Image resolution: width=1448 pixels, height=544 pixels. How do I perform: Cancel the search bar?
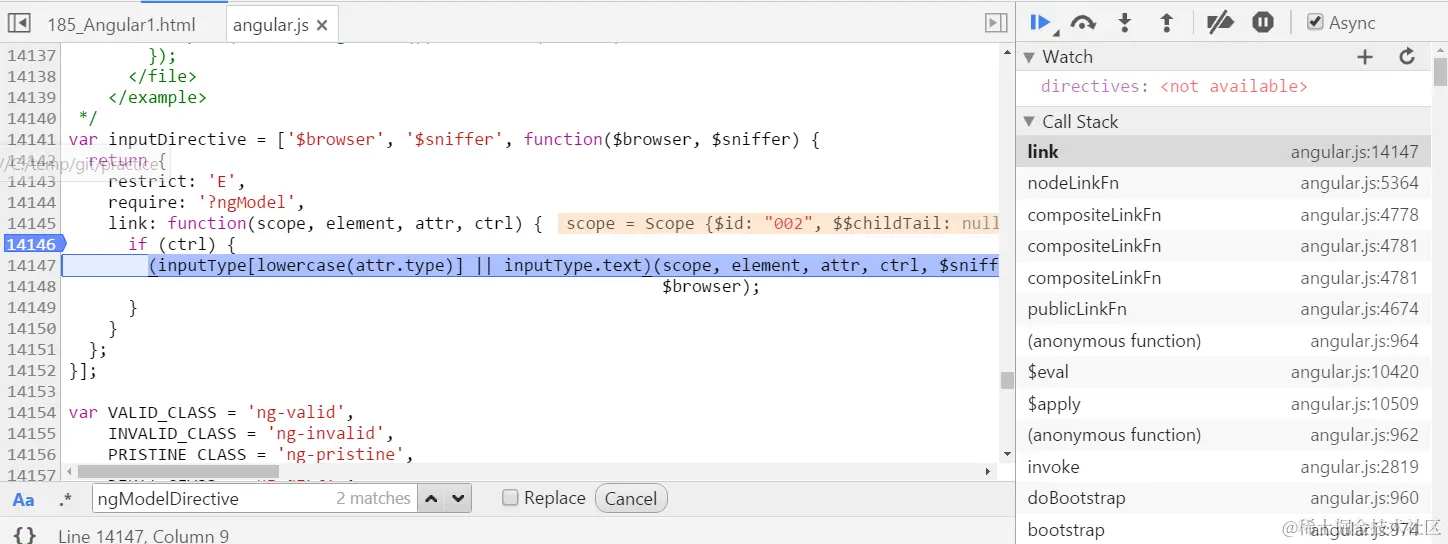tap(631, 498)
